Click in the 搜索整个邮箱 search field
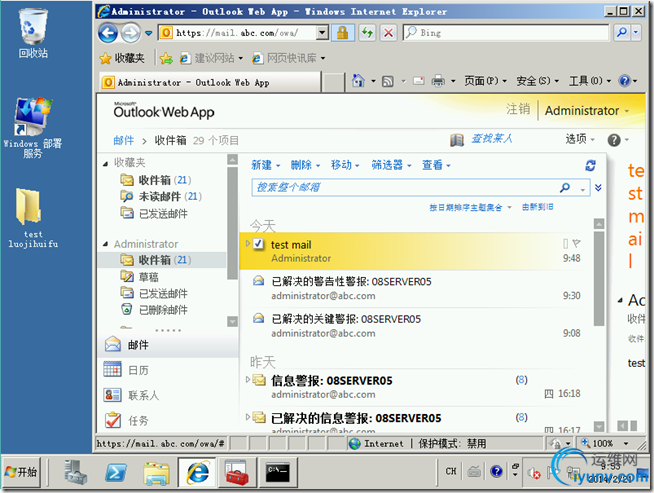This screenshot has height=493, width=654. point(405,188)
